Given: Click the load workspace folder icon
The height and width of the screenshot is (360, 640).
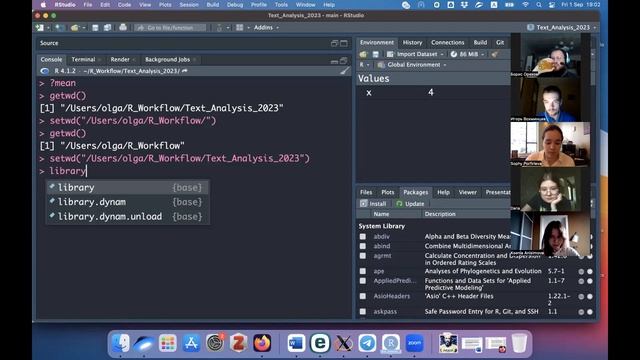Looking at the screenshot, I should tap(363, 54).
